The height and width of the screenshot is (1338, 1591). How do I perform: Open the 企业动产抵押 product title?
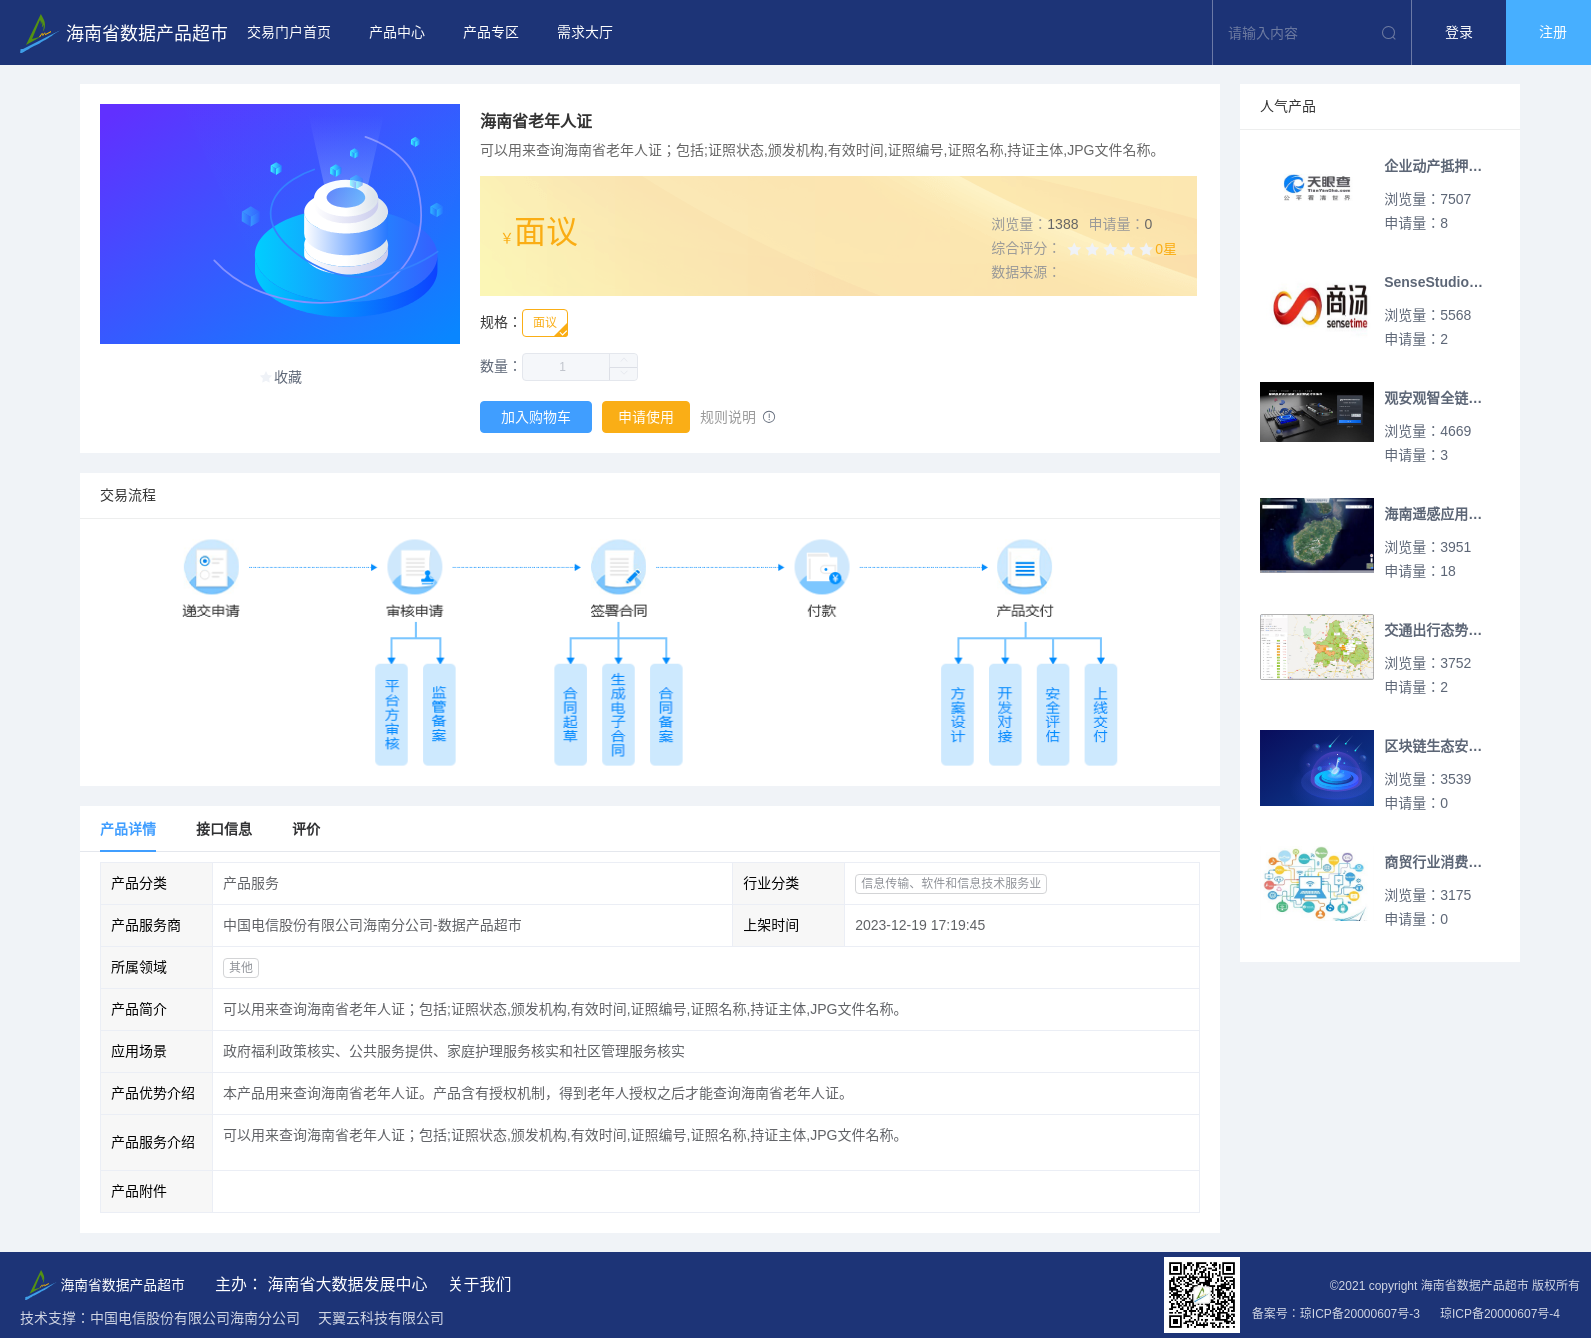click(x=1433, y=166)
